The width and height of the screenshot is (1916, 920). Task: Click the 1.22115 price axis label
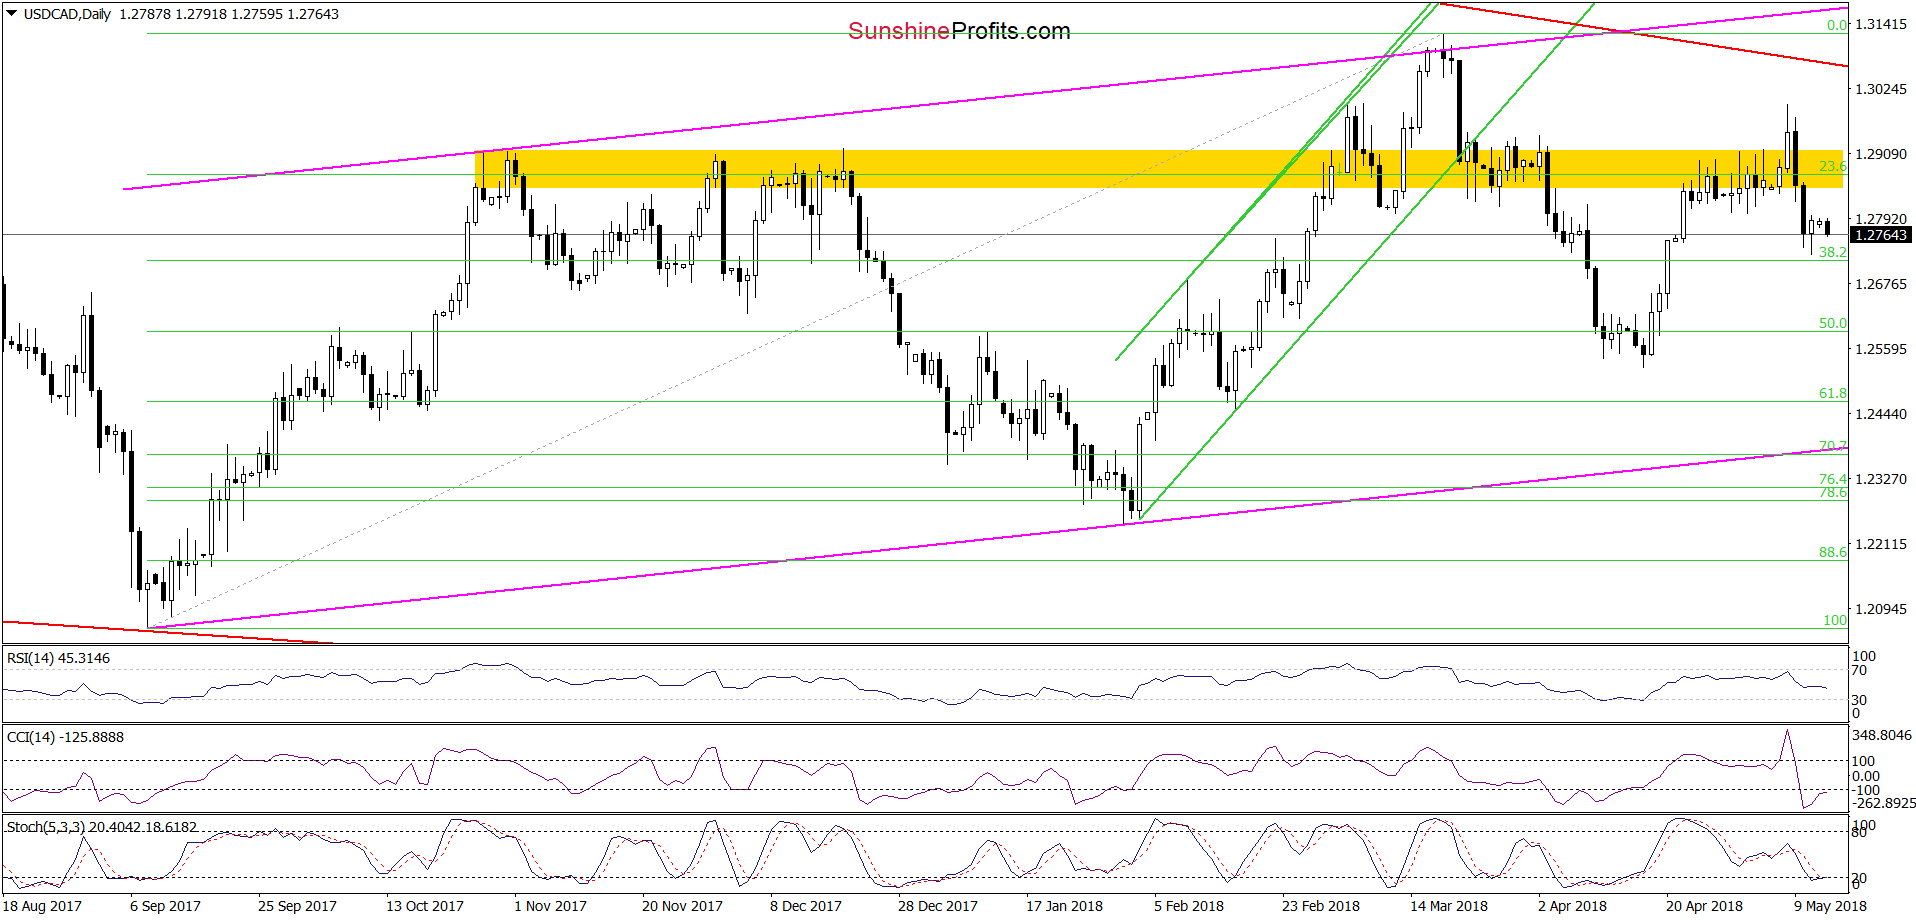1881,544
